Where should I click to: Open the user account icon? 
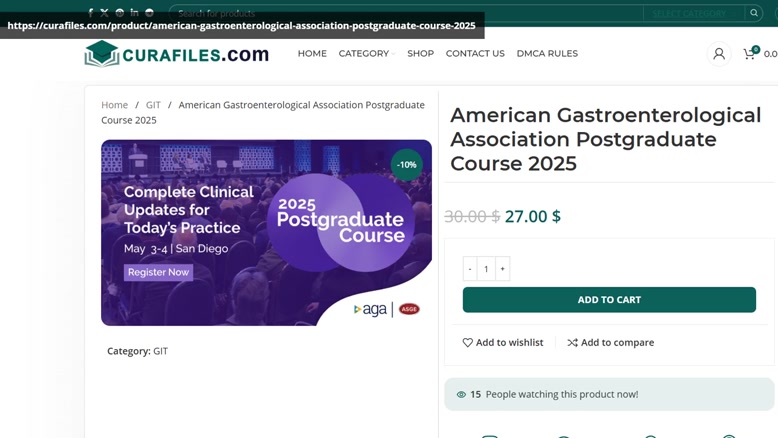coord(718,54)
